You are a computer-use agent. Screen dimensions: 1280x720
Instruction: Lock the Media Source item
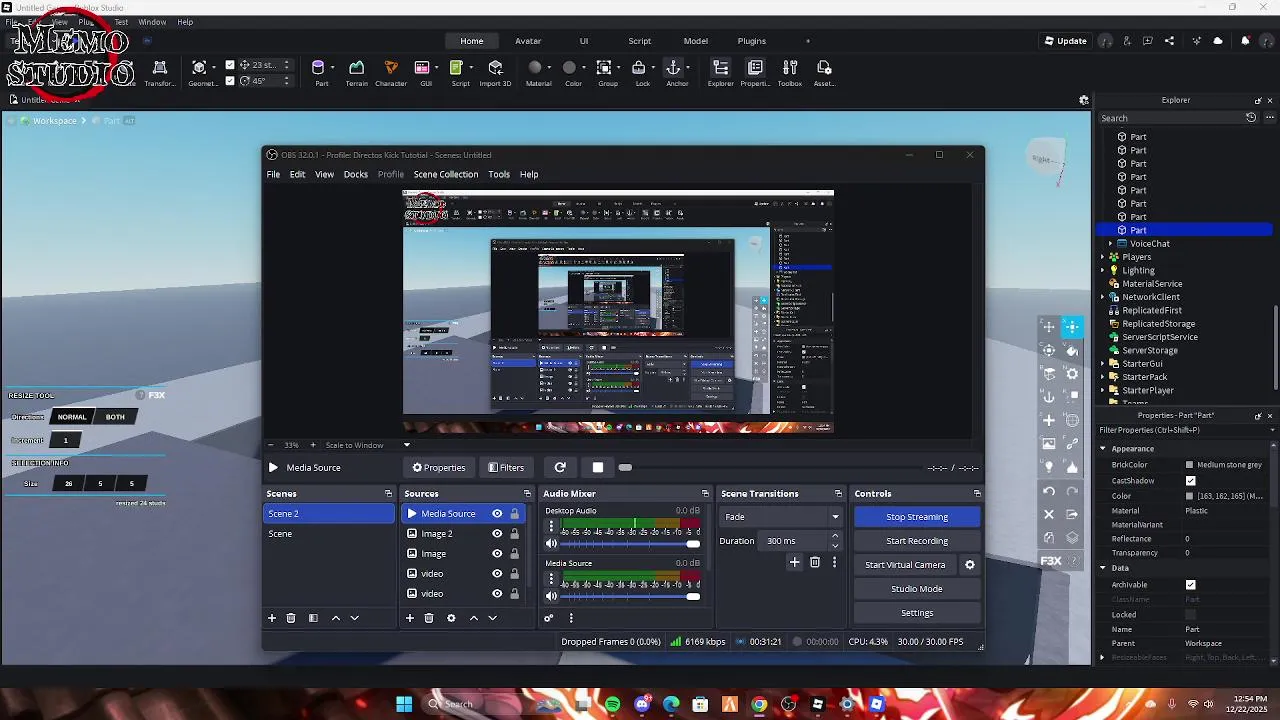[x=515, y=514]
